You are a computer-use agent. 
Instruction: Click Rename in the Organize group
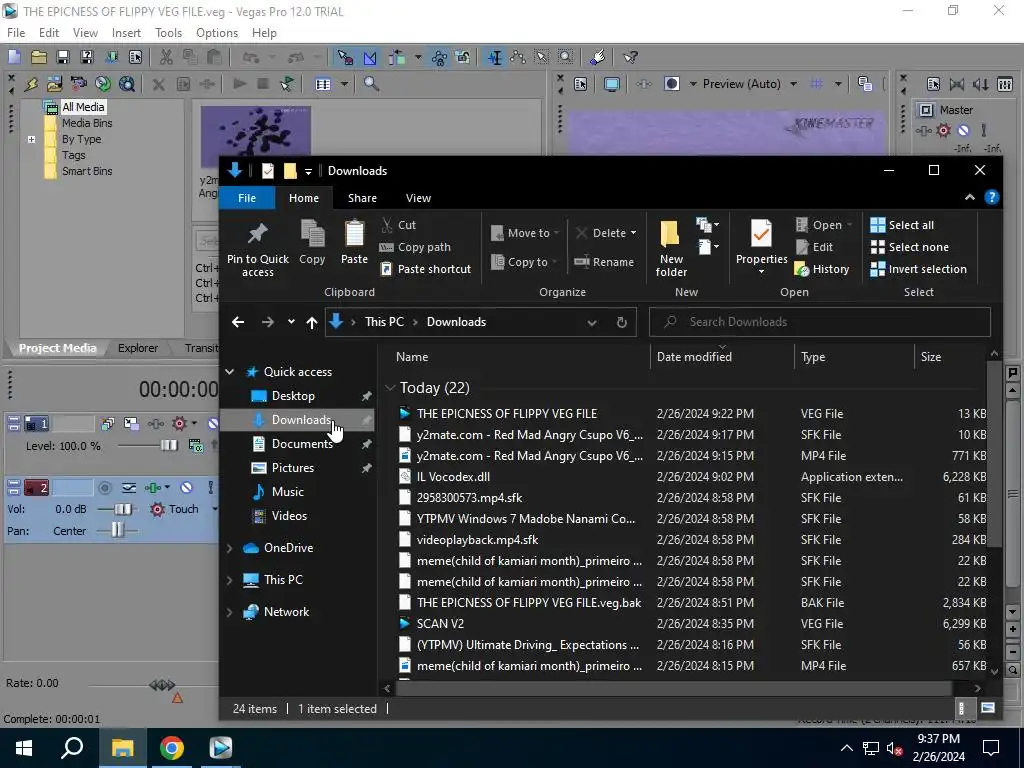pos(604,262)
